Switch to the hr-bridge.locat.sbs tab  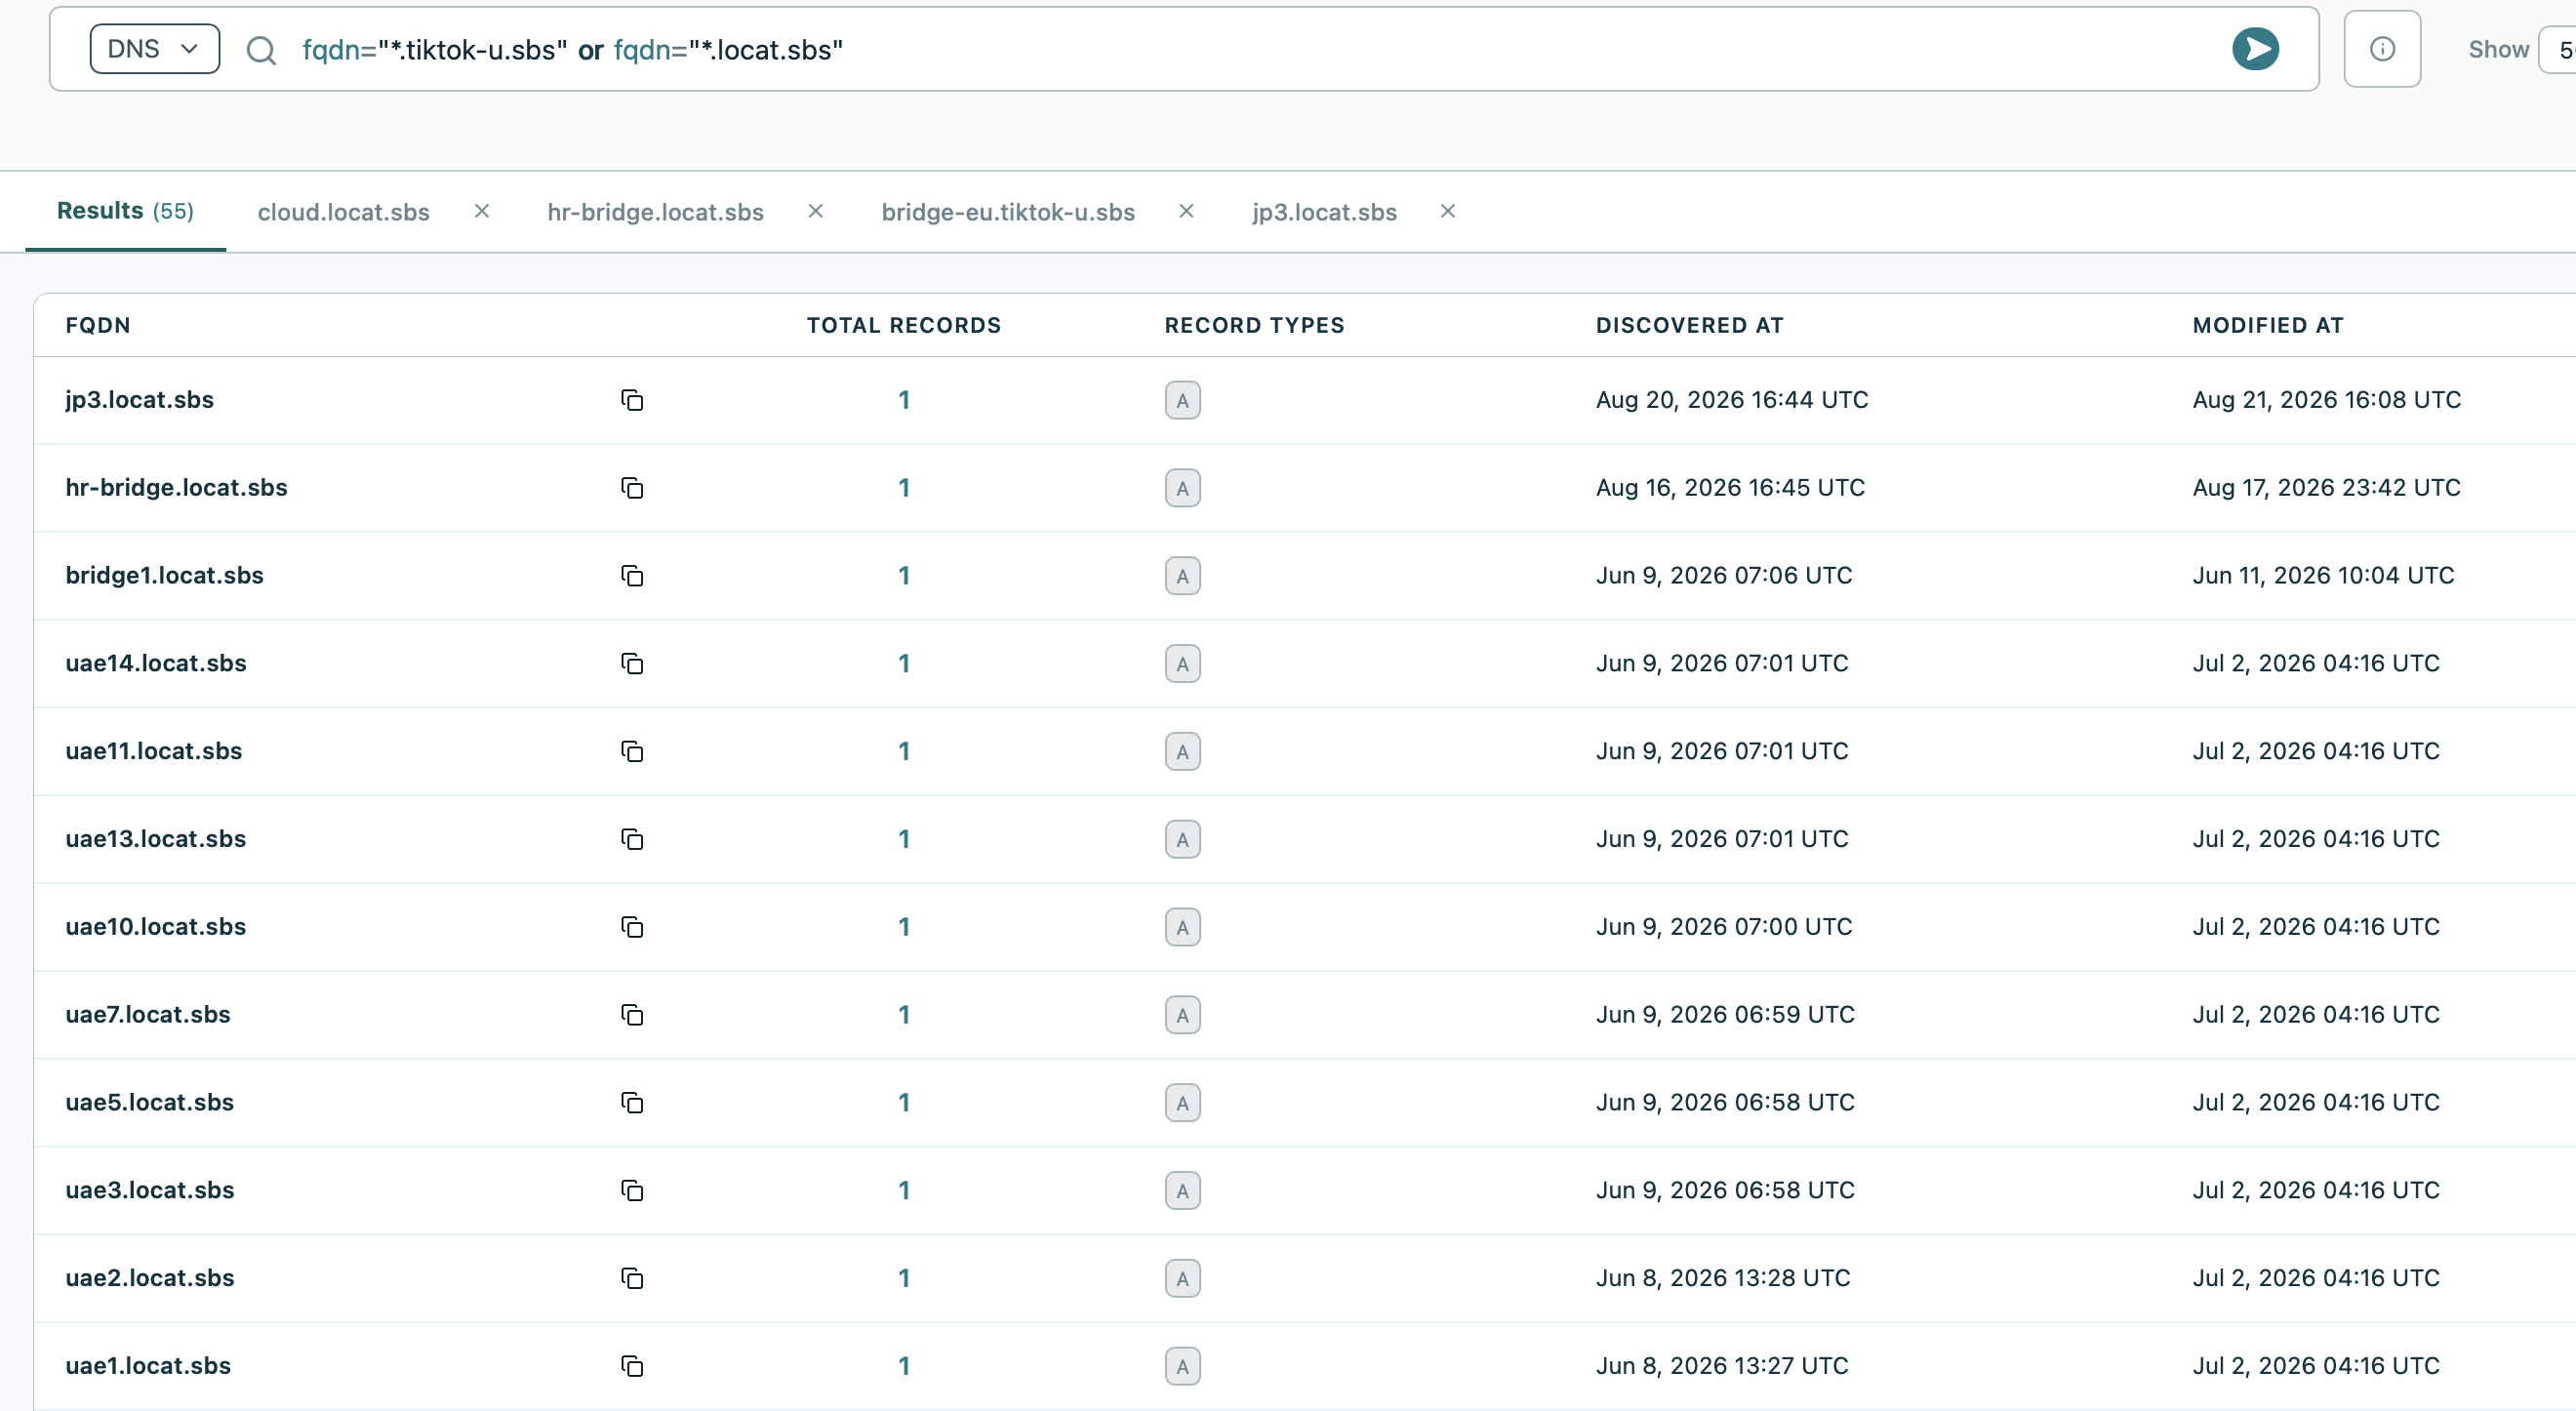click(655, 212)
